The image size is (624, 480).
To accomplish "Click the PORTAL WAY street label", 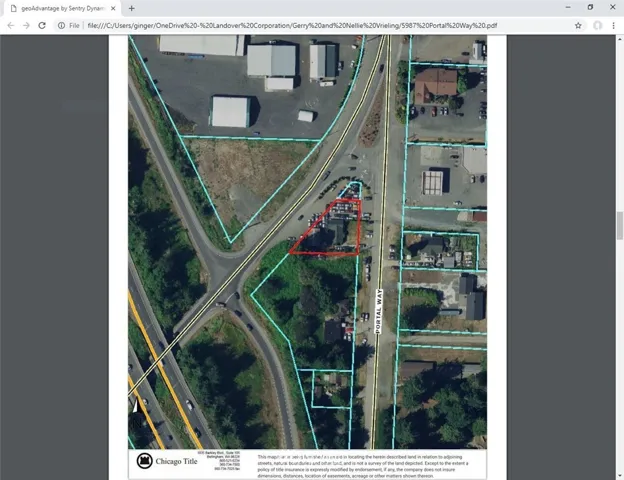I will (378, 312).
